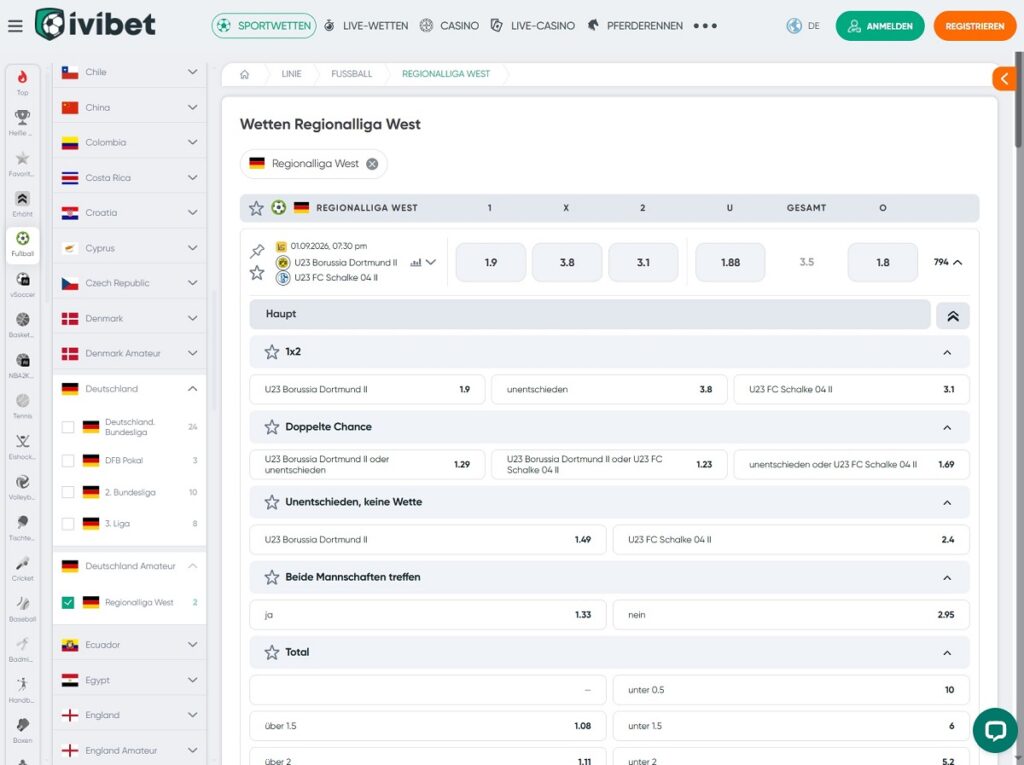Viewport: 1024px width, 765px height.
Task: Open the hamburger menu icon
Action: [x=15, y=26]
